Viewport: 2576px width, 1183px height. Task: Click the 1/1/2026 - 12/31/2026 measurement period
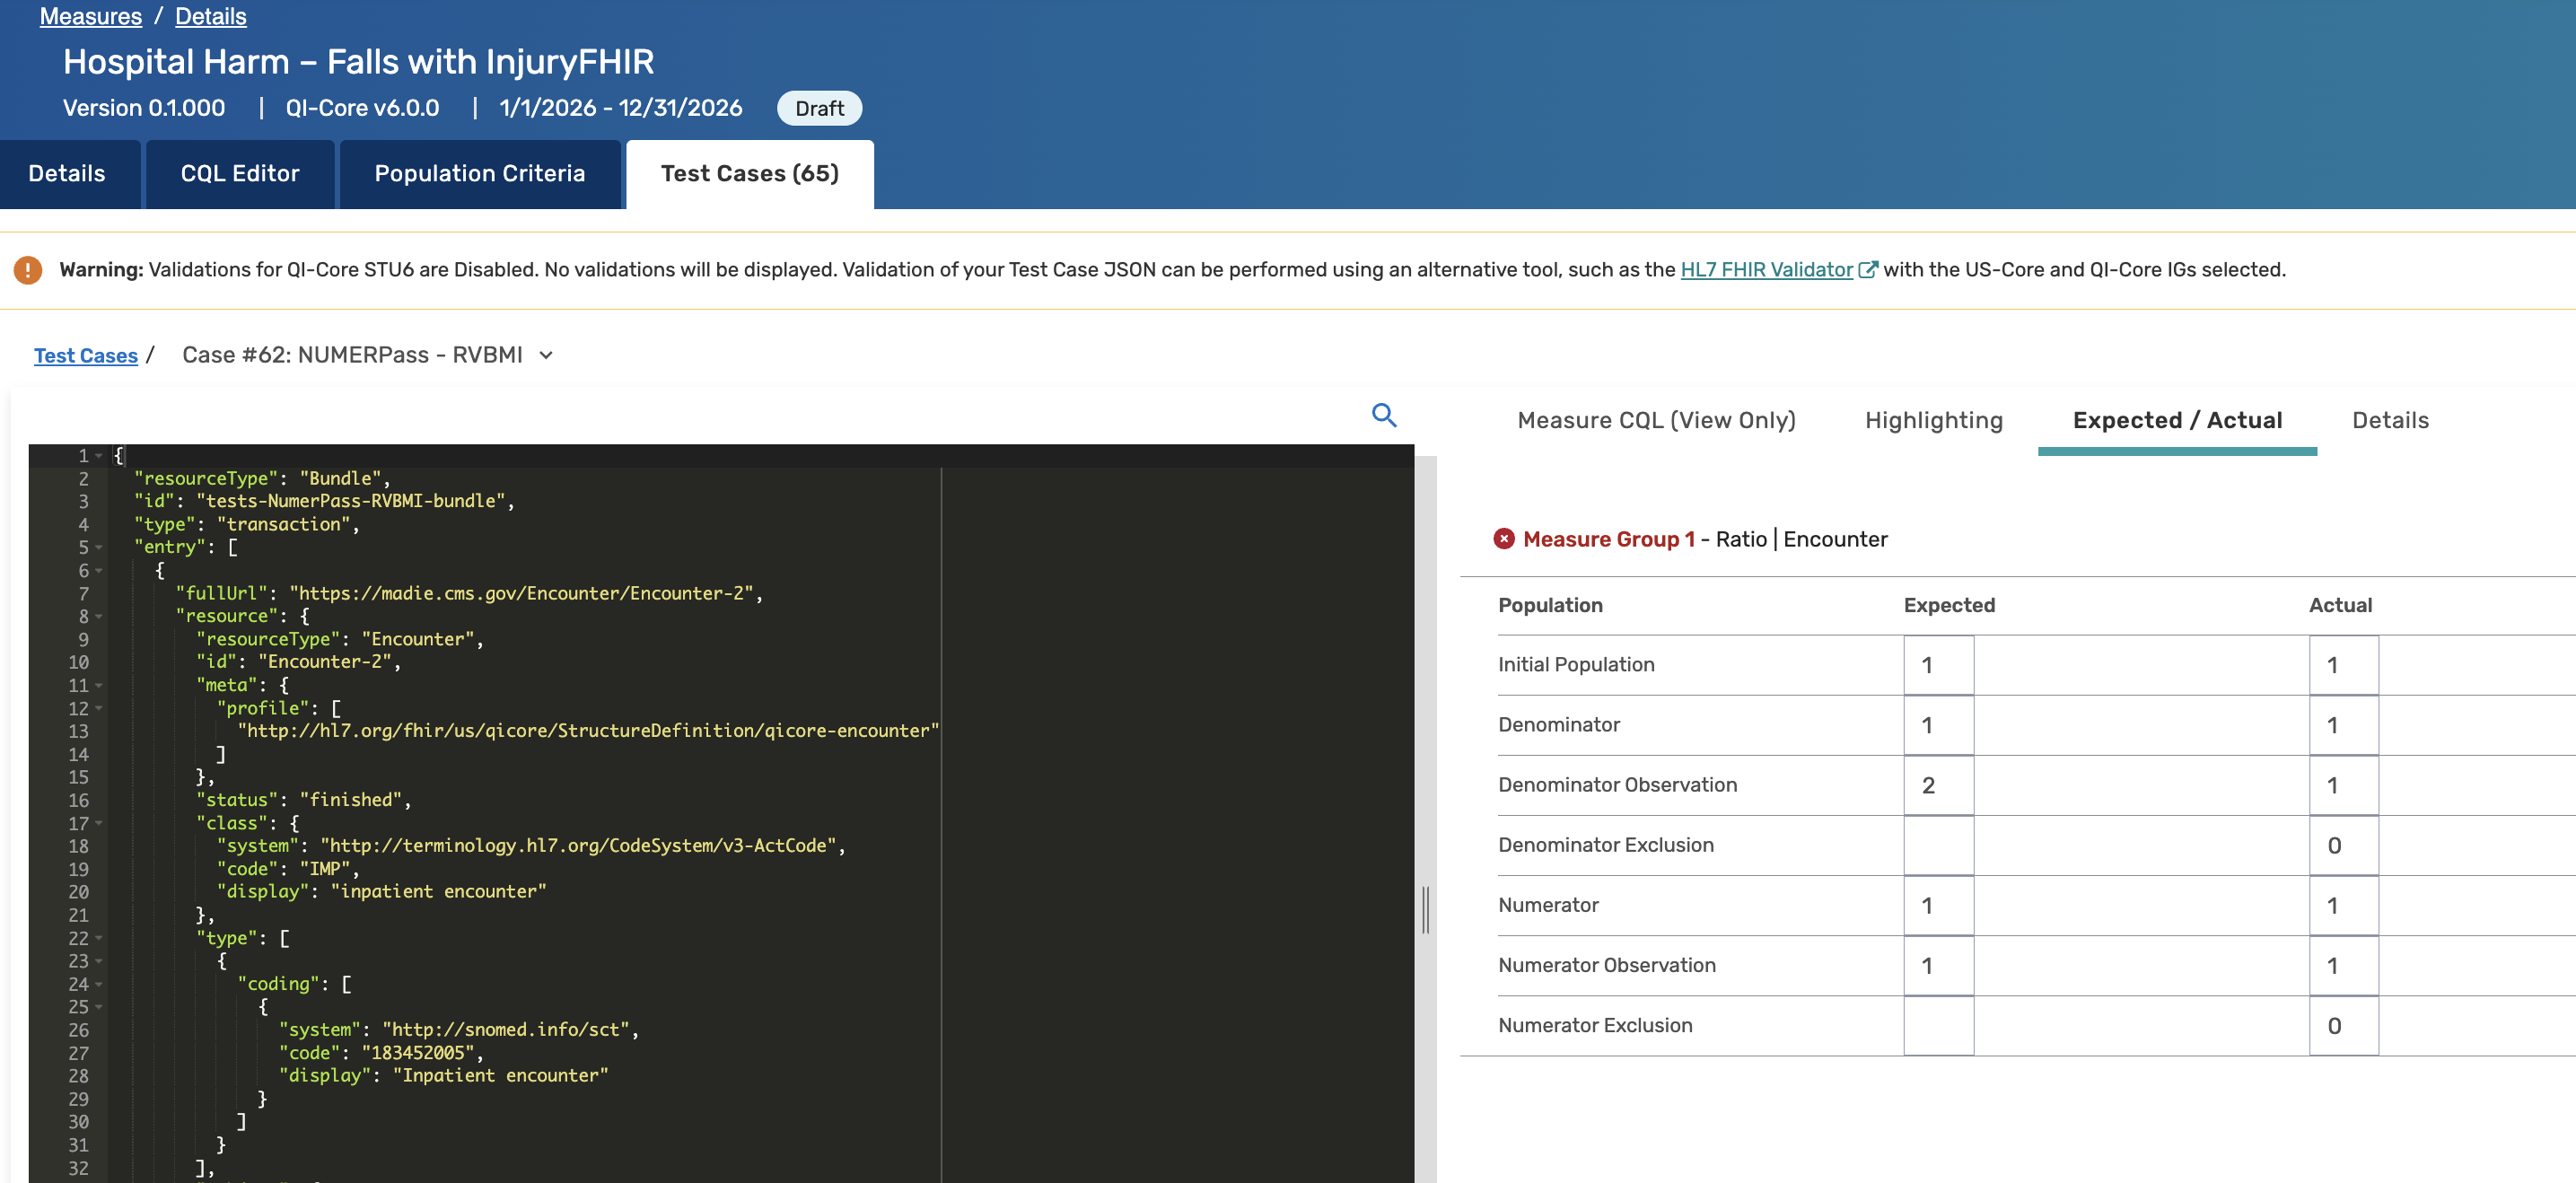coord(620,108)
